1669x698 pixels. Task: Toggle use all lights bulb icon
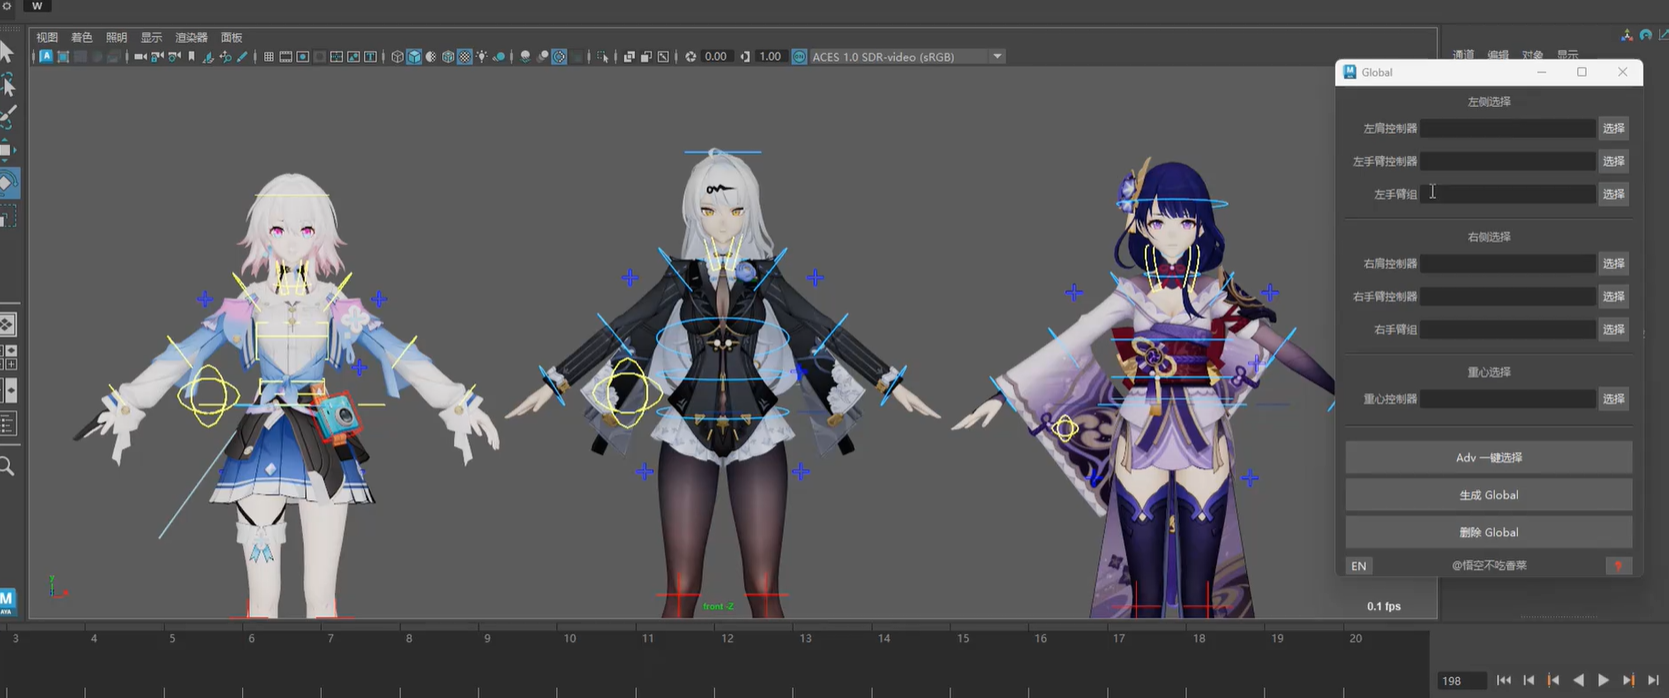482,57
